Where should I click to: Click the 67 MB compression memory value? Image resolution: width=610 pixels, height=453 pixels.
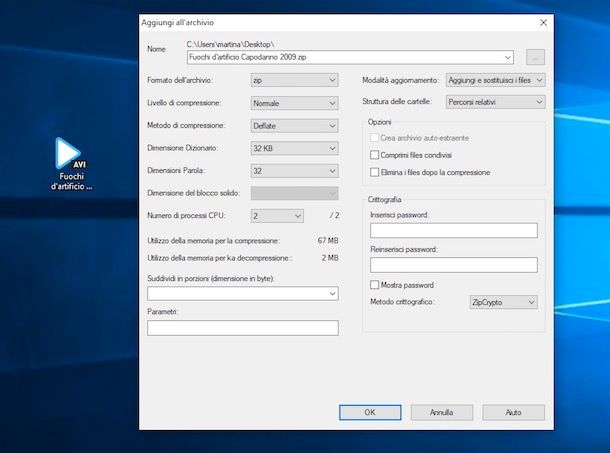[x=328, y=241]
